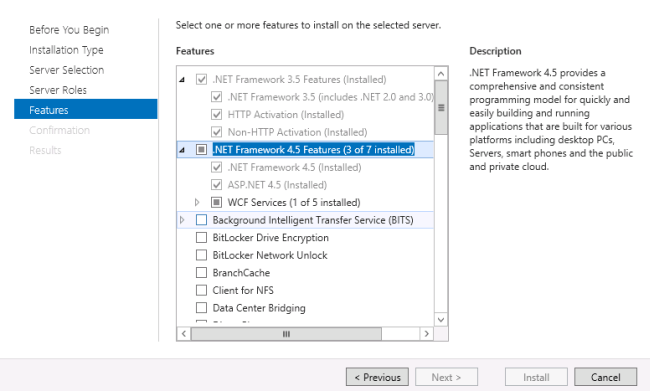Expand Background Intelligent Transfer Service node
This screenshot has width=650, height=391.
pyautogui.click(x=182, y=220)
